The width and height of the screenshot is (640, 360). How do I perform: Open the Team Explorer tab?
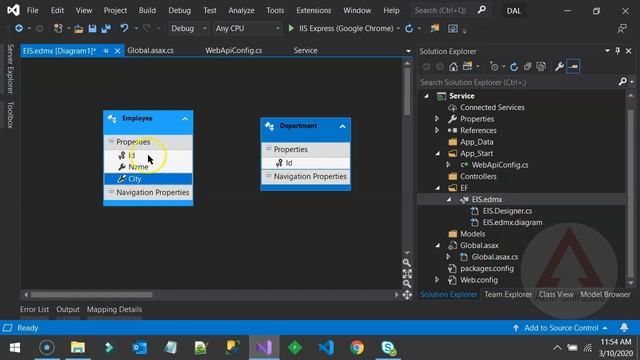[508, 294]
